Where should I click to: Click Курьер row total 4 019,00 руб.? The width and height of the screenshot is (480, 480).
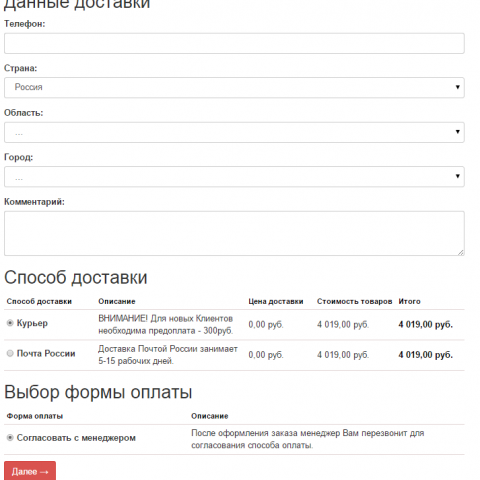click(426, 324)
